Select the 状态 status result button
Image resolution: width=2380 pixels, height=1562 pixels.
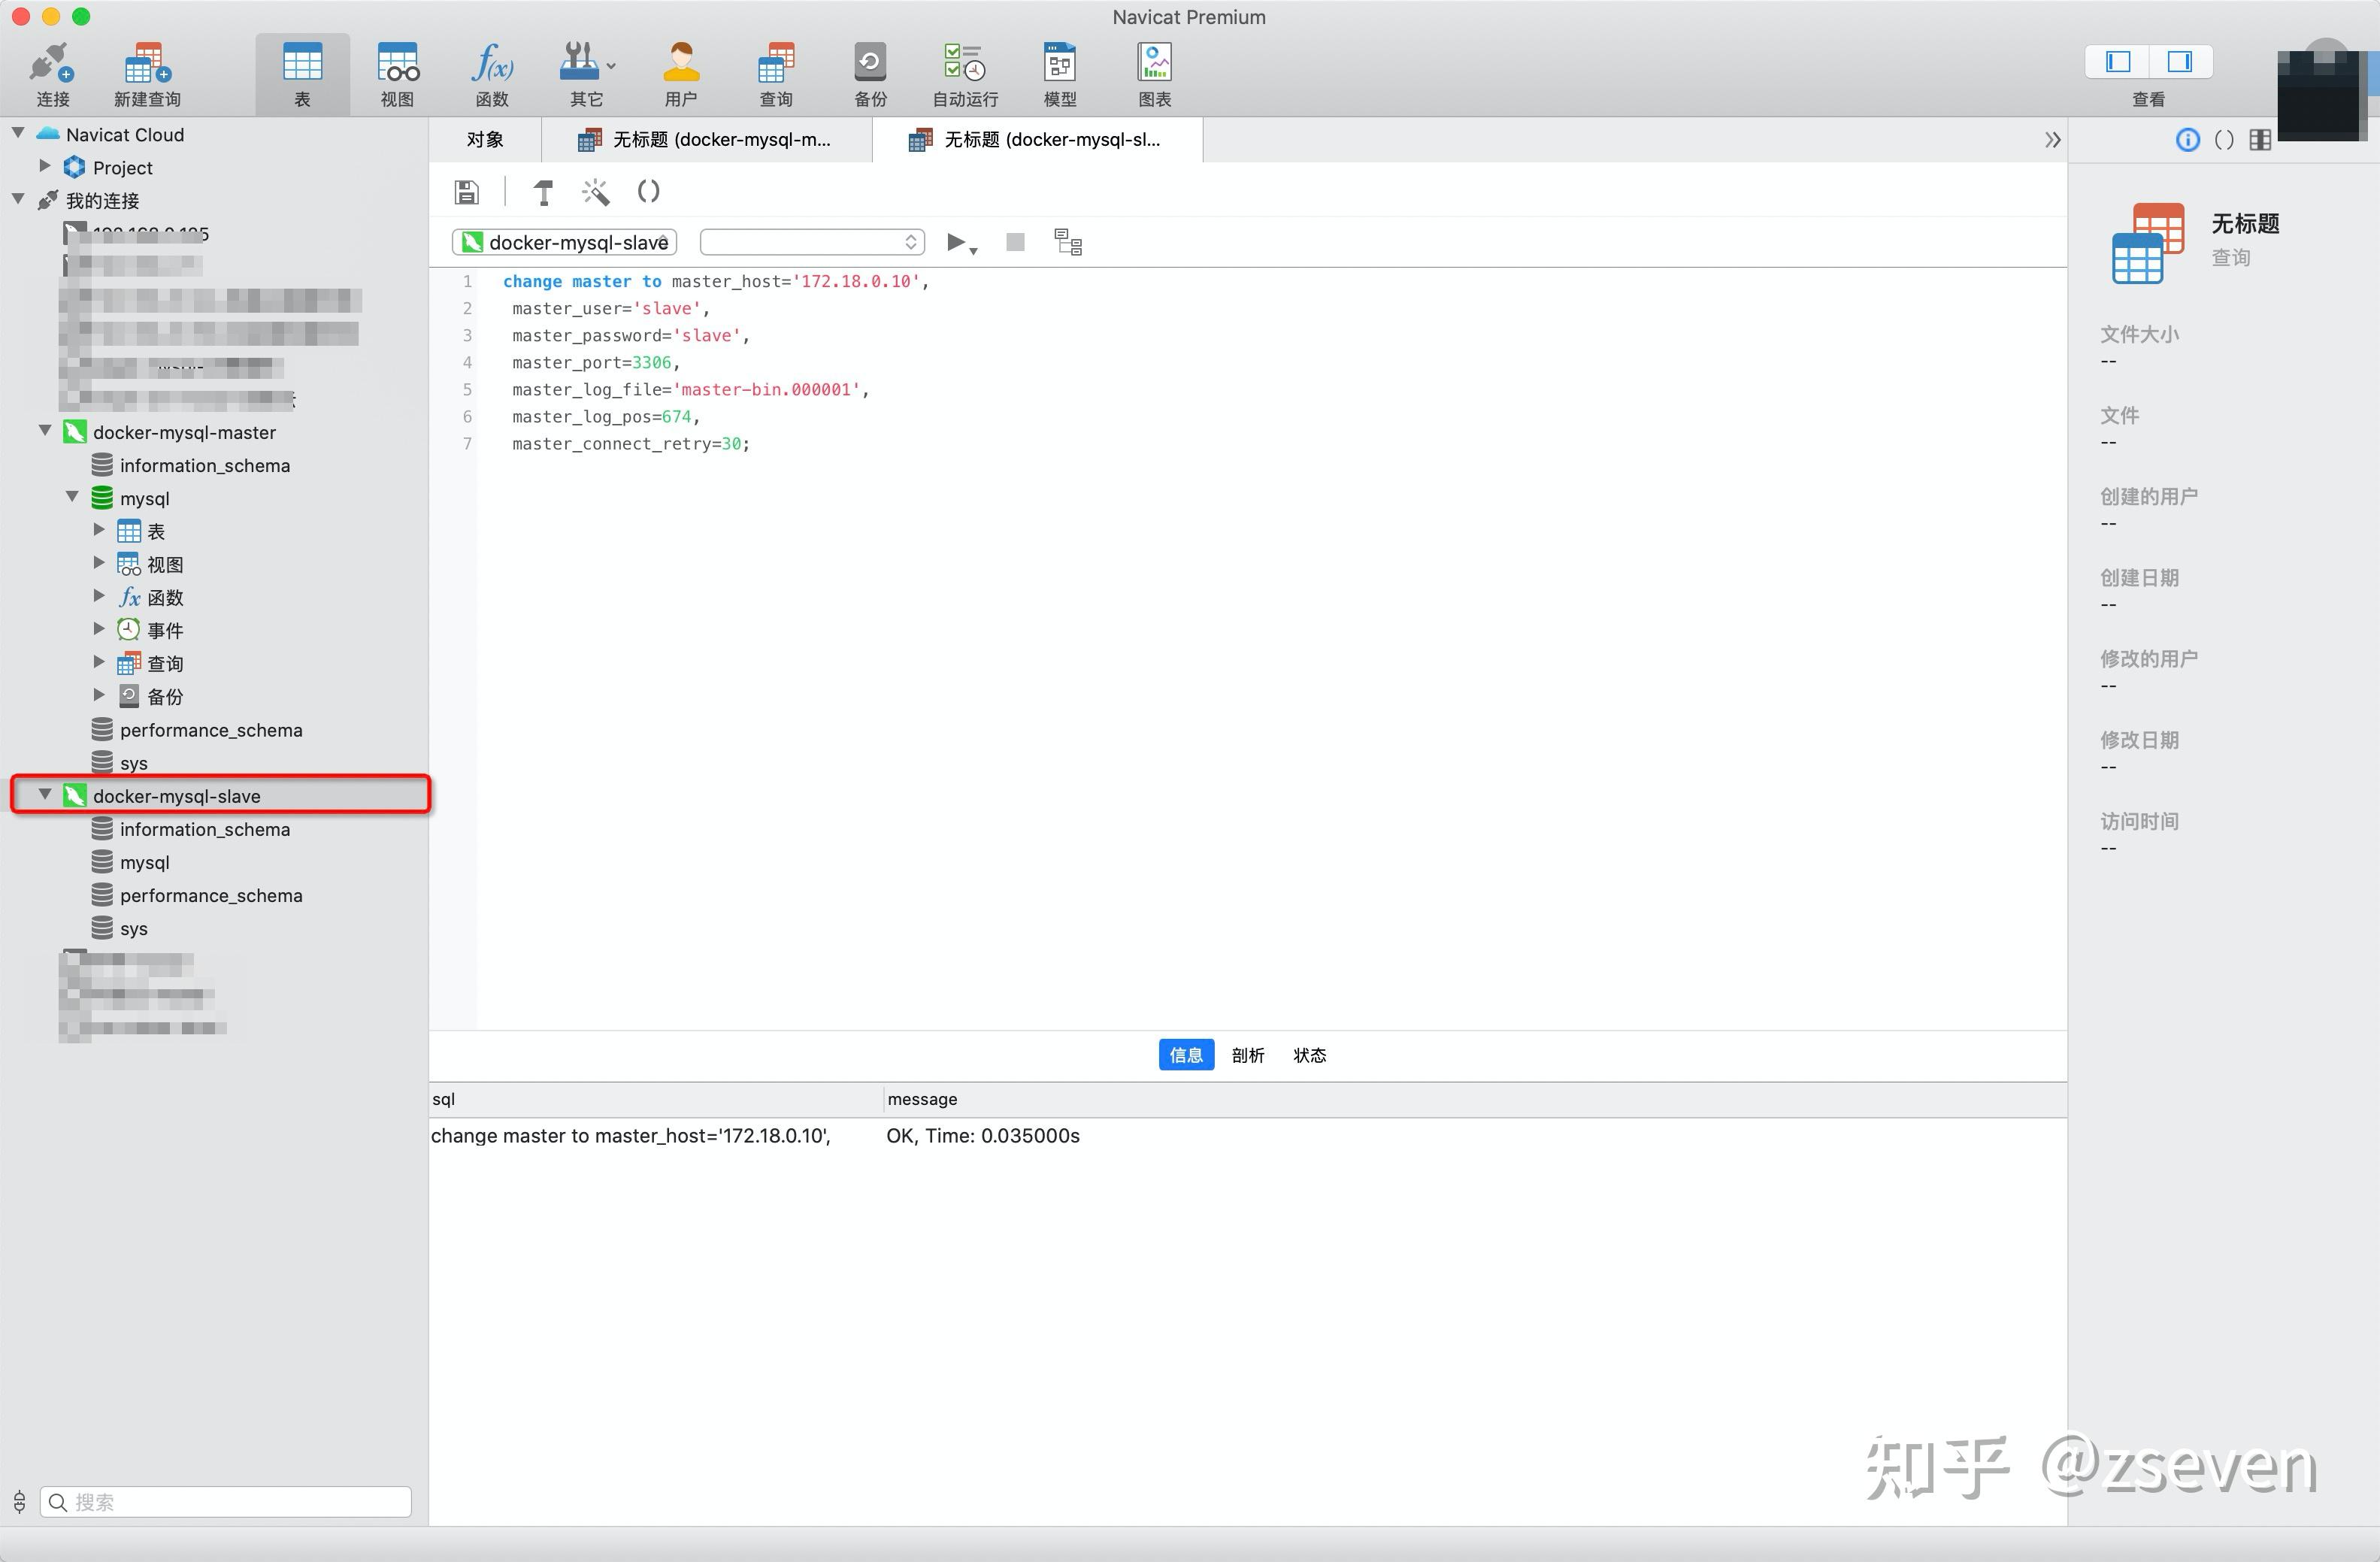(1309, 1055)
